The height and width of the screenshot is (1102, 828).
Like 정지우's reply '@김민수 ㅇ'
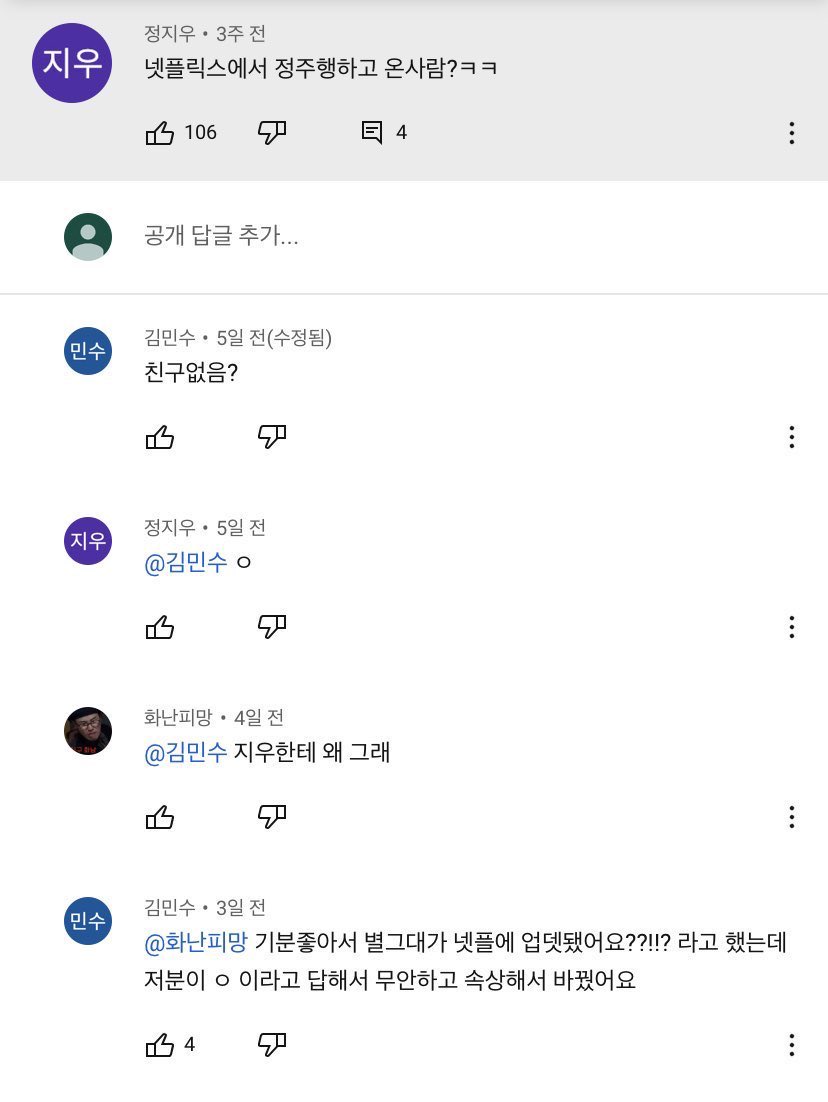point(160,627)
